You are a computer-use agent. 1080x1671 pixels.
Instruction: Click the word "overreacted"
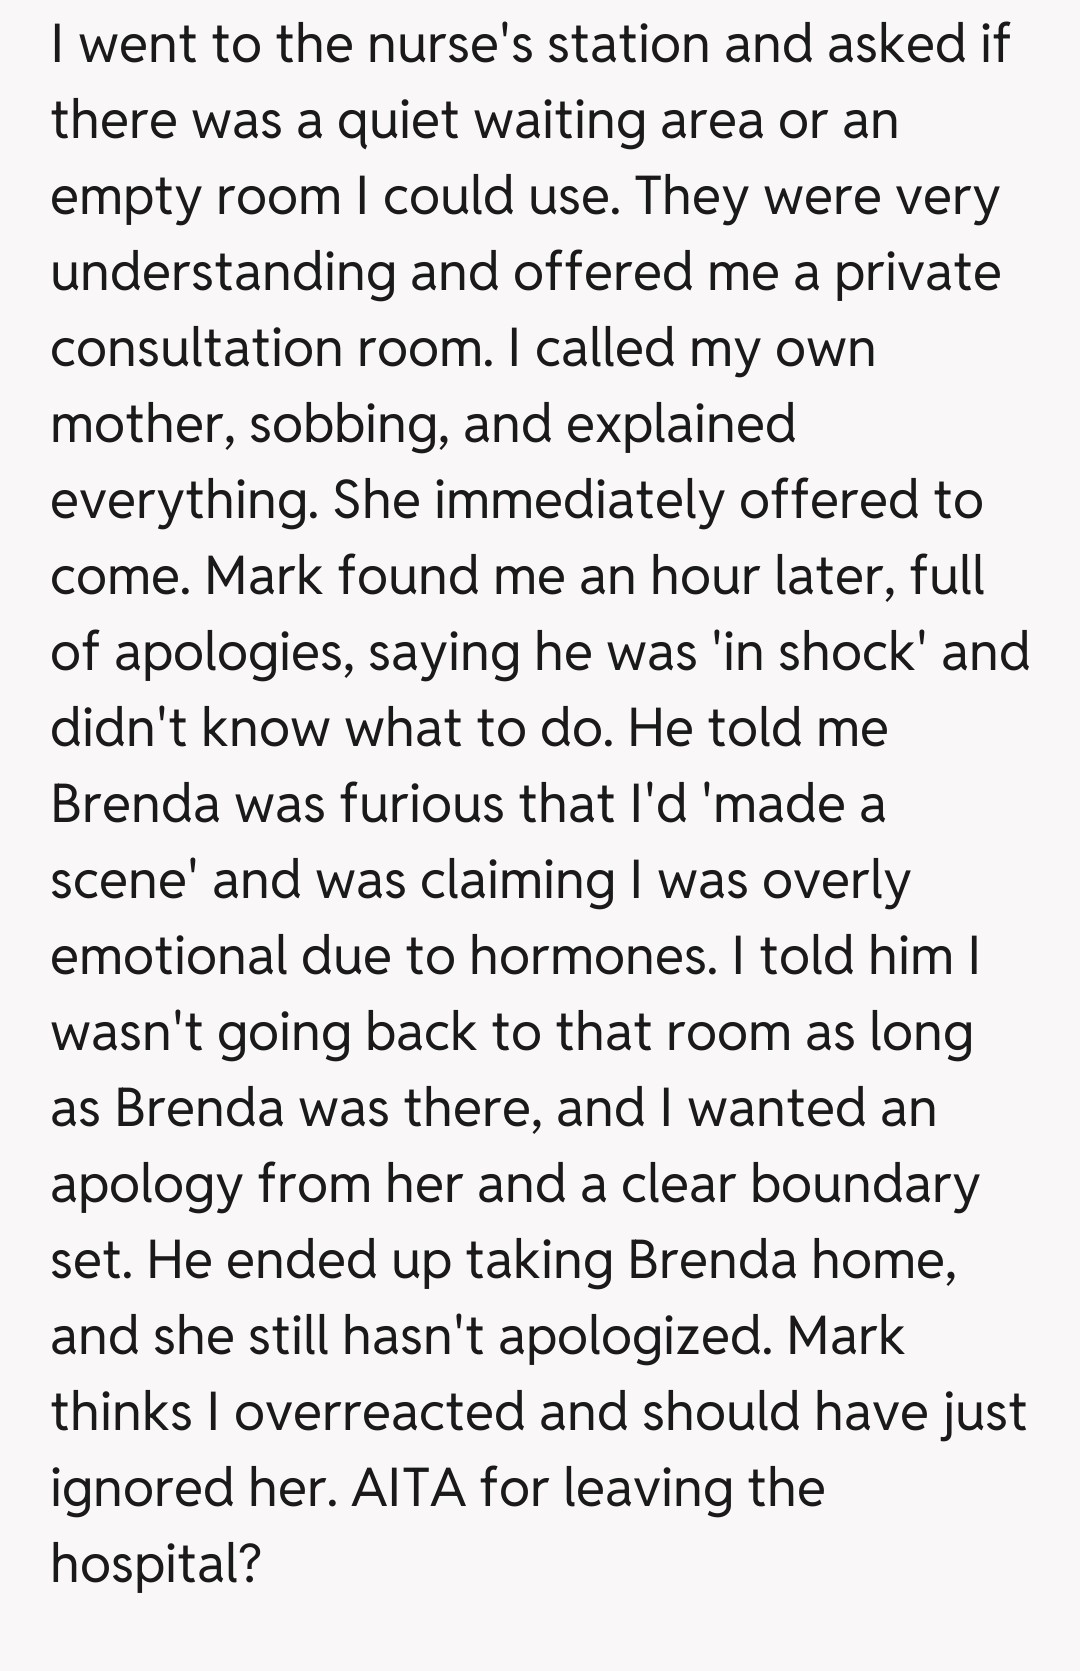(x=381, y=1412)
